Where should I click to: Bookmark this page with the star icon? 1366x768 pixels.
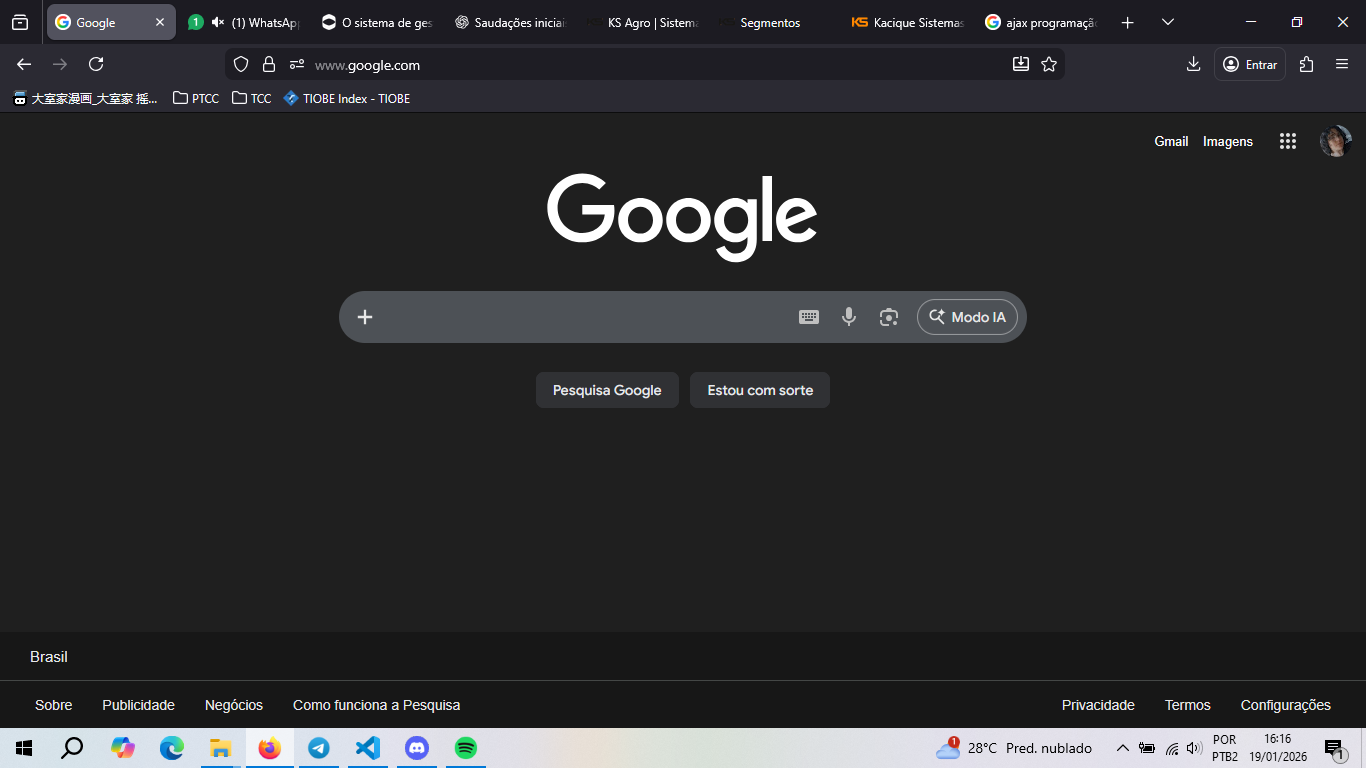tap(1048, 64)
